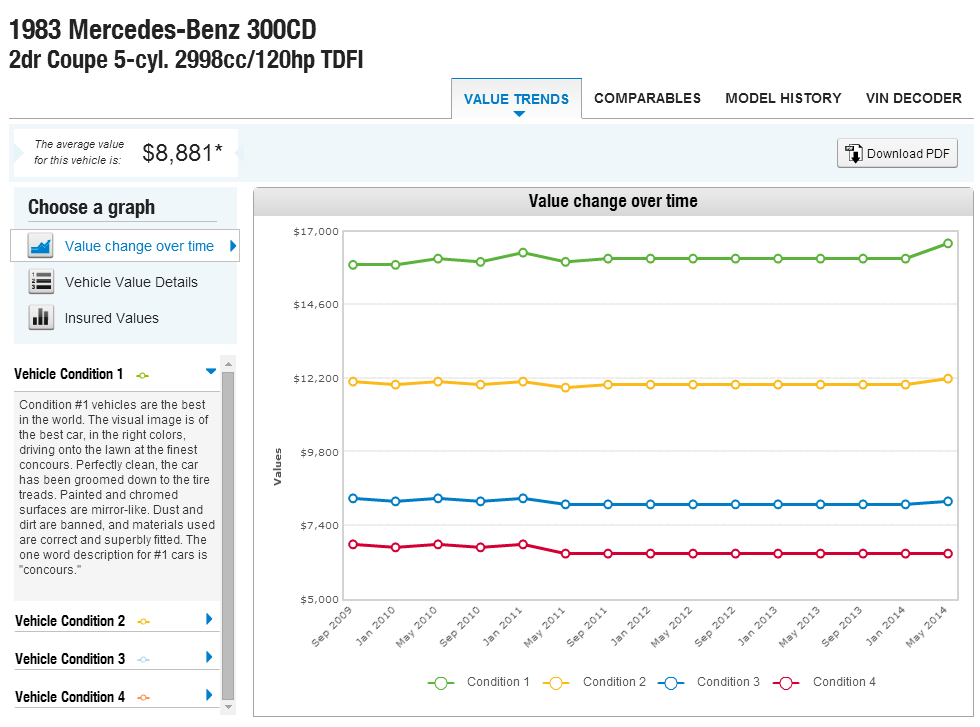This screenshot has width=980, height=727.
Task: Collapse the Vehicle Condition 1 section
Action: point(211,371)
